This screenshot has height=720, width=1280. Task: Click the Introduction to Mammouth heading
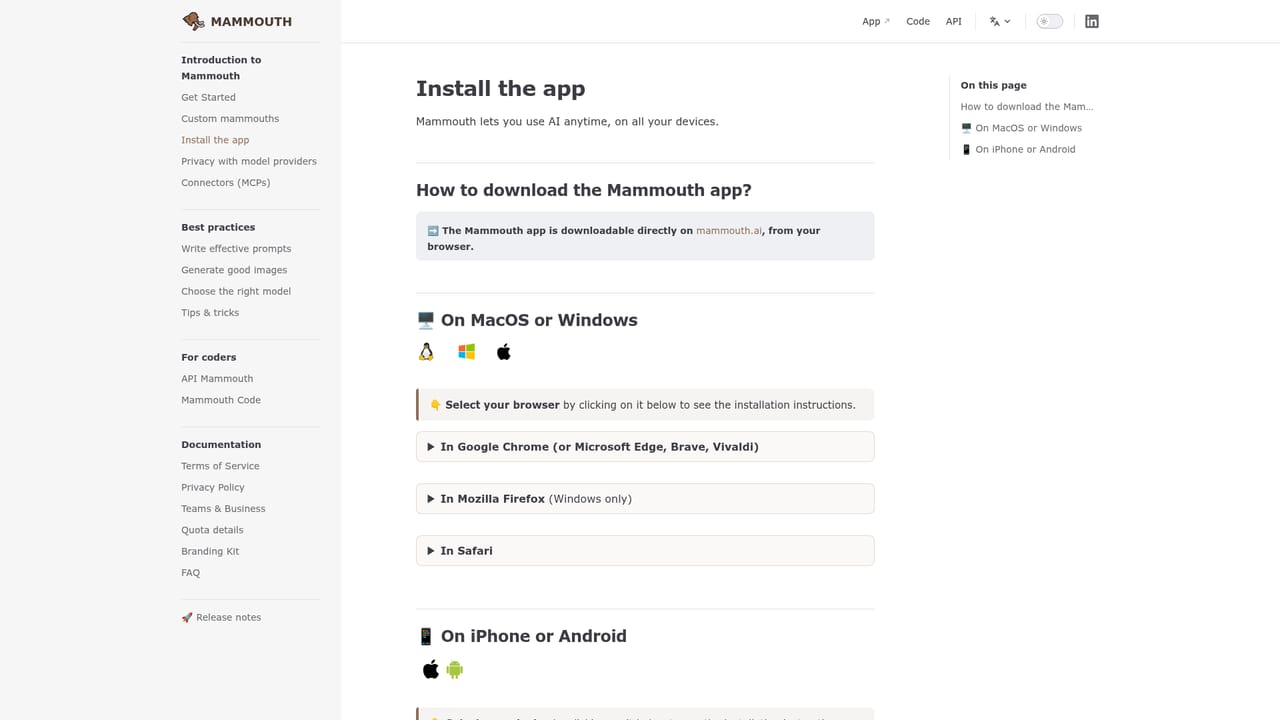221,67
